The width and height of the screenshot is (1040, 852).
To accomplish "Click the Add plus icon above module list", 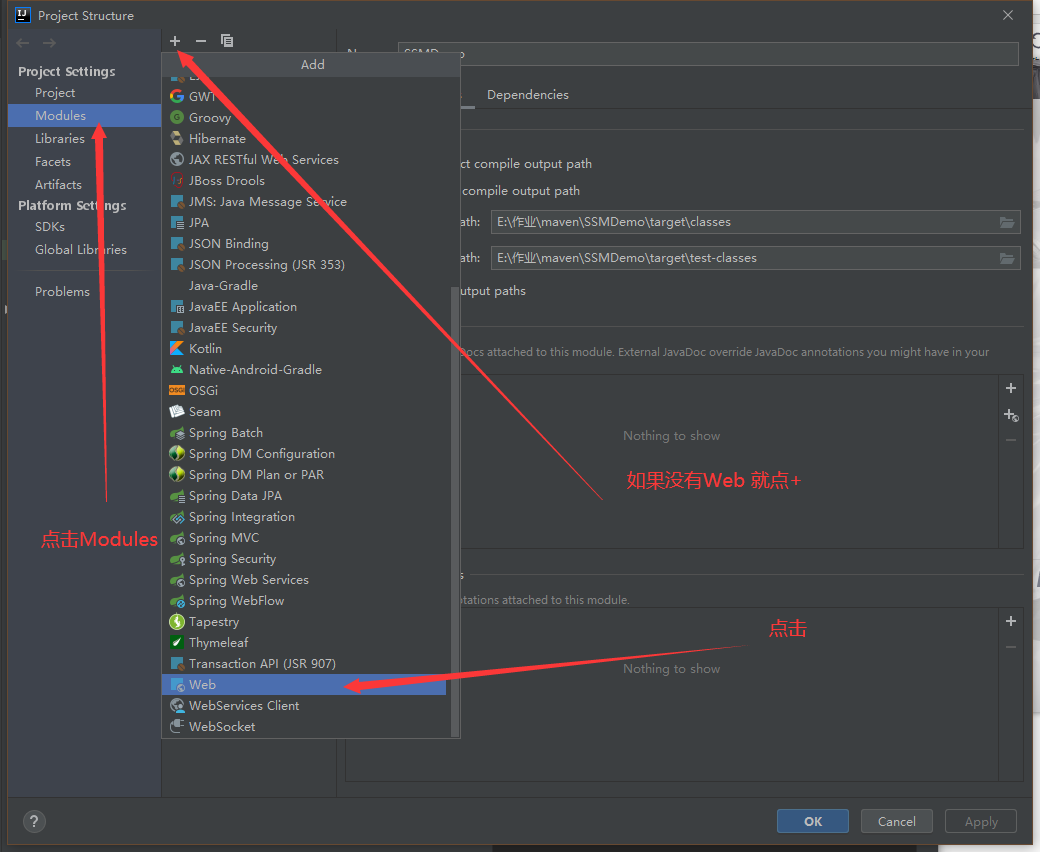I will tap(175, 41).
